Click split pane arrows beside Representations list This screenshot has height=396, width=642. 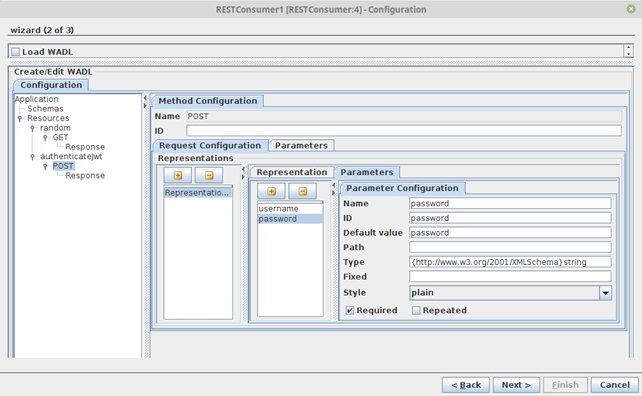(243, 173)
